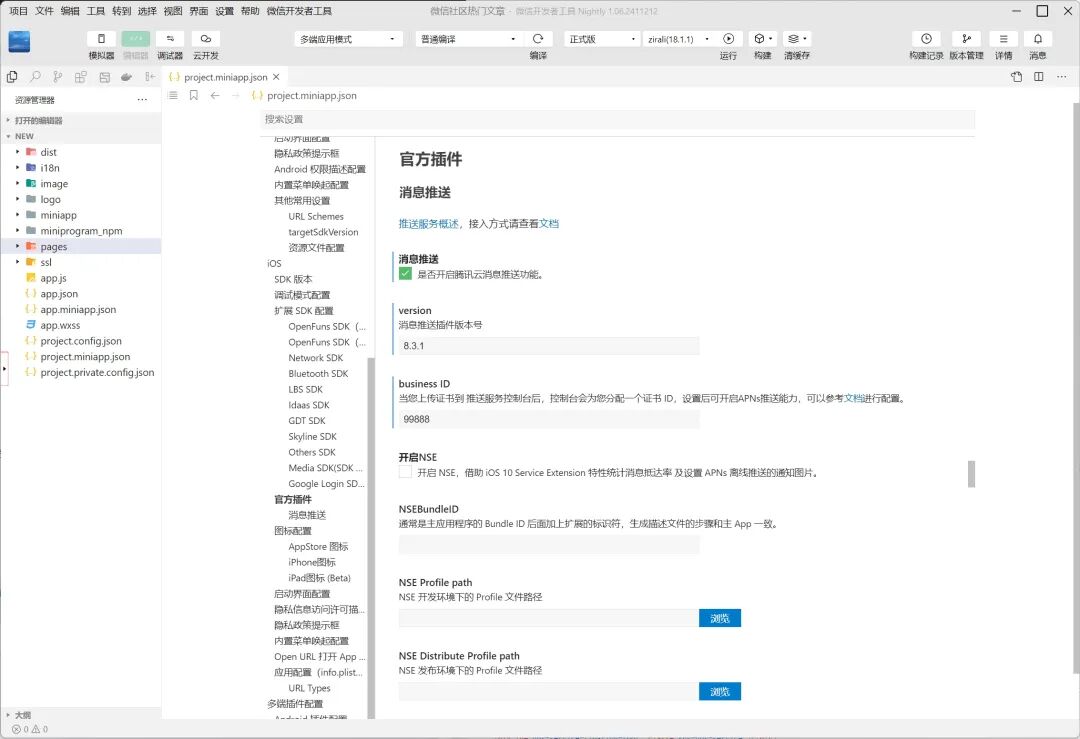This screenshot has height=739, width=1080.
Task: Run the app with 运行 button
Action: (728, 39)
